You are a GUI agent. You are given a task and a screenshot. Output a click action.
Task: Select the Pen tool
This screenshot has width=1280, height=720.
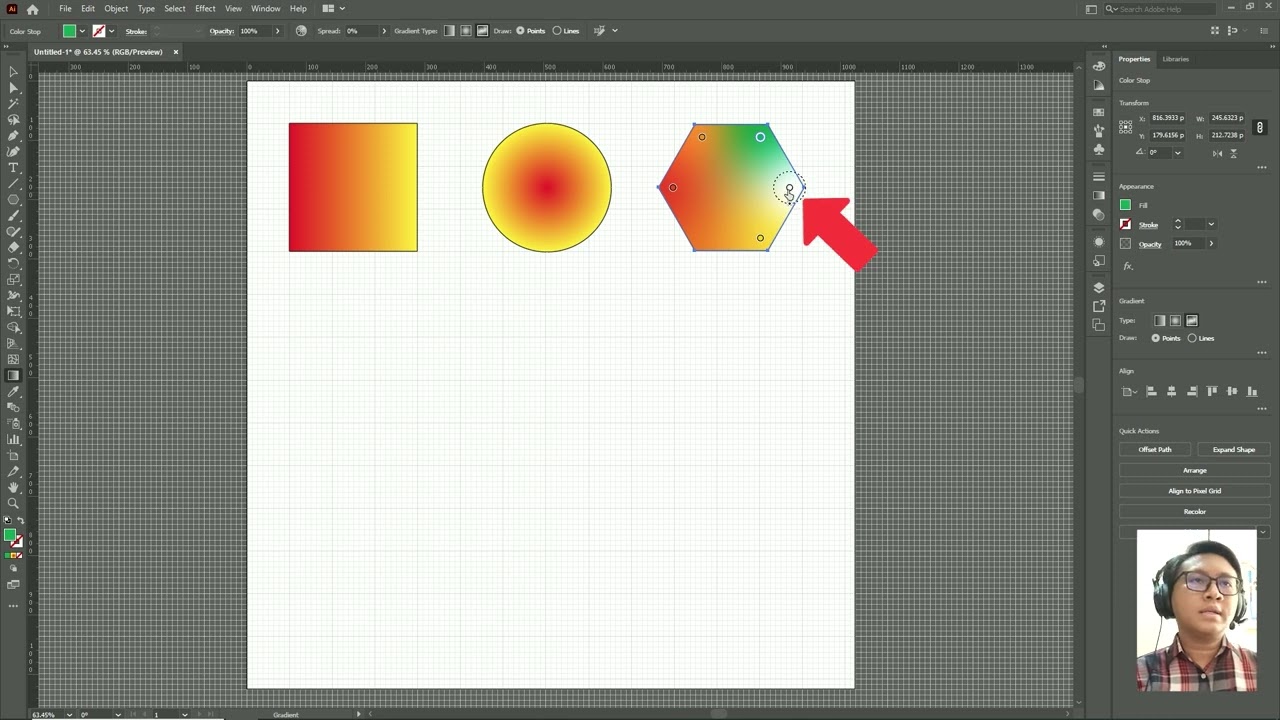13,136
